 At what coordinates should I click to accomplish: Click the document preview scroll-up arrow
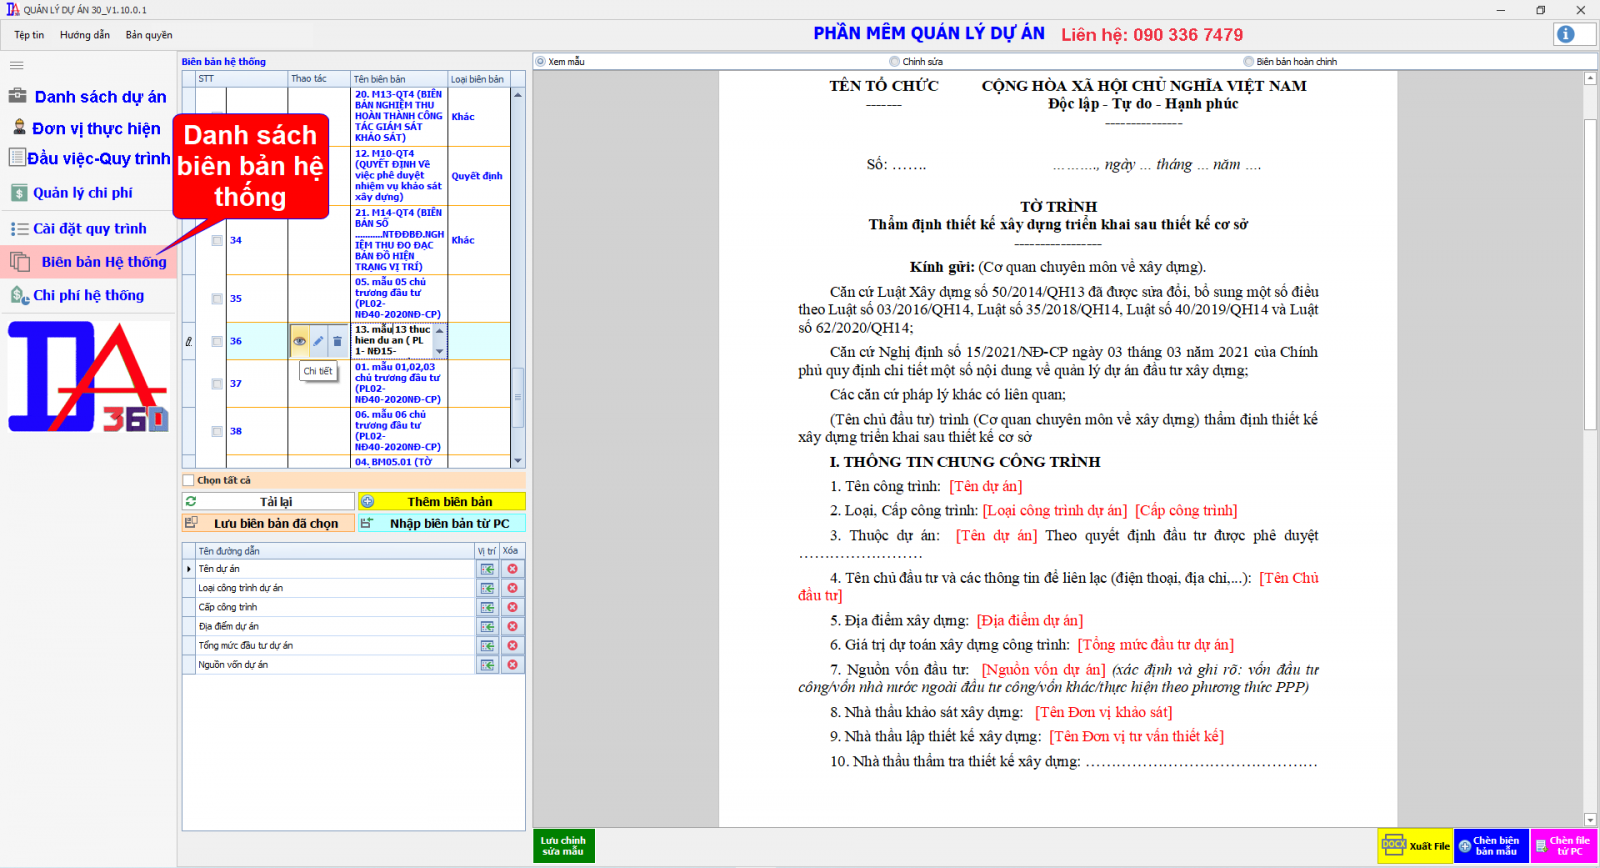(x=1590, y=78)
